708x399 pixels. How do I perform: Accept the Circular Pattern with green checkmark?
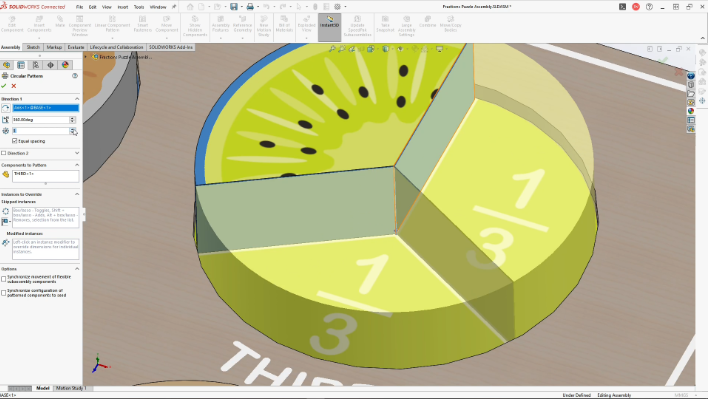(x=4, y=86)
